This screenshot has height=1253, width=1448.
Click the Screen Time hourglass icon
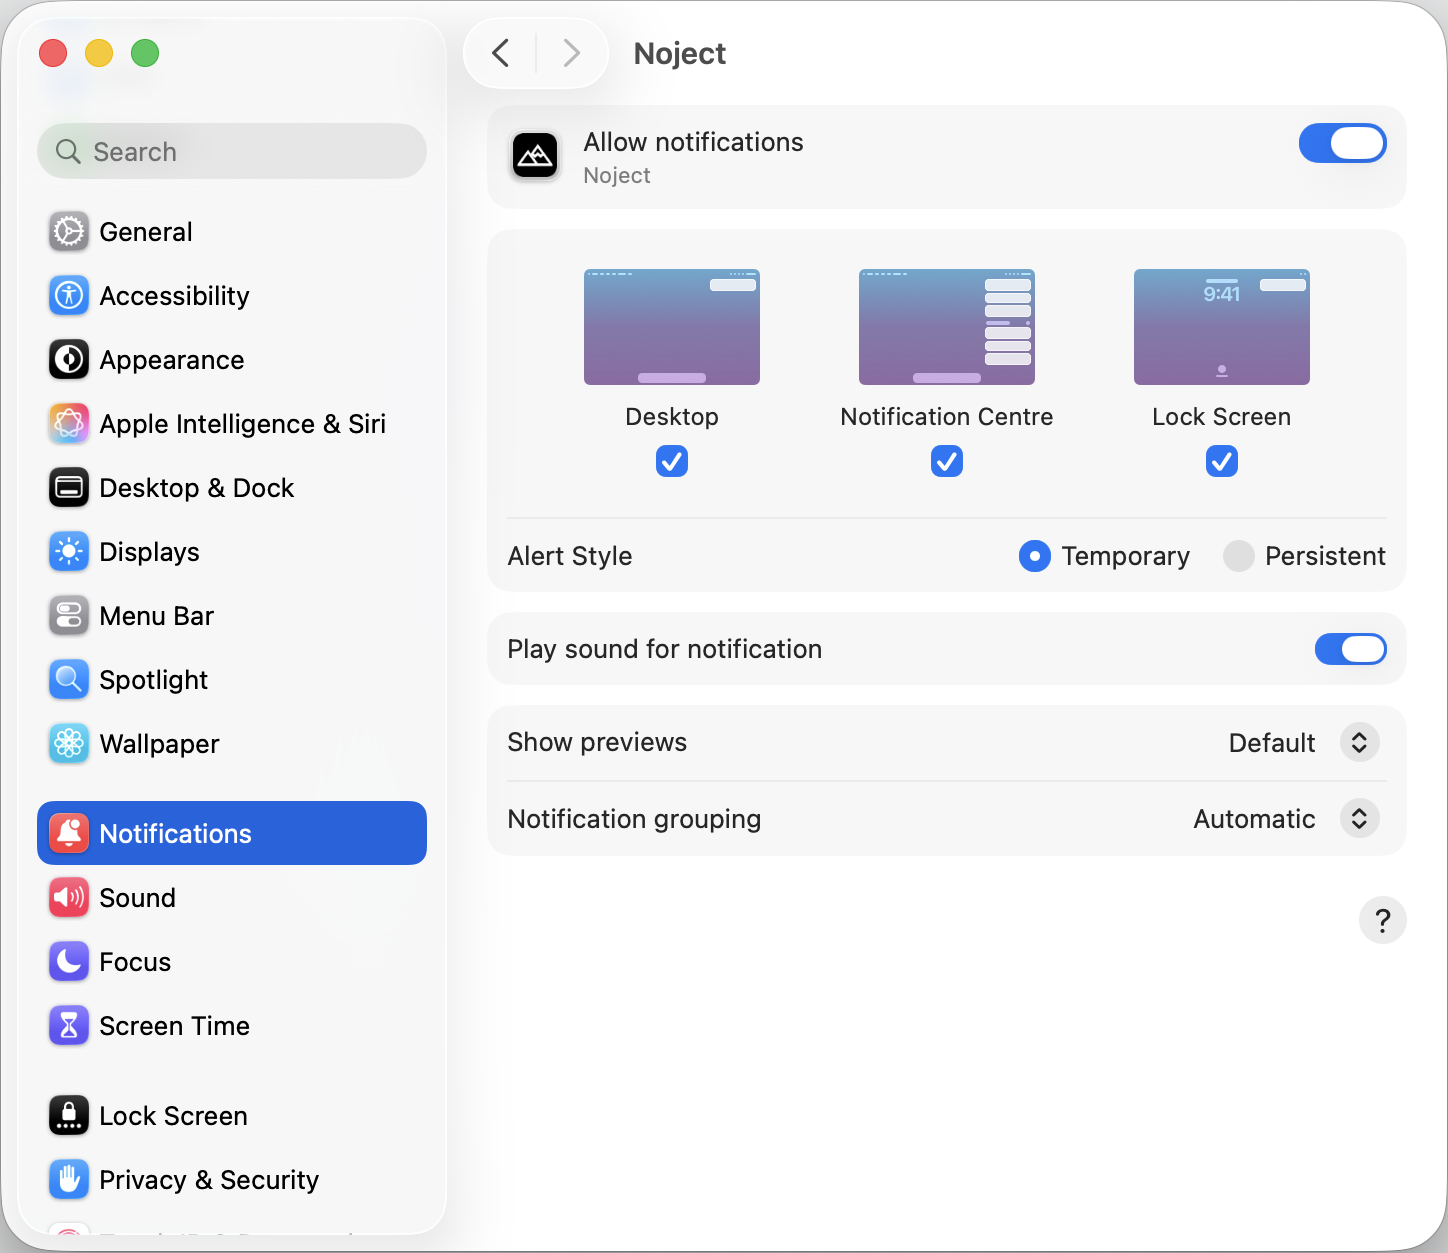coord(69,1026)
